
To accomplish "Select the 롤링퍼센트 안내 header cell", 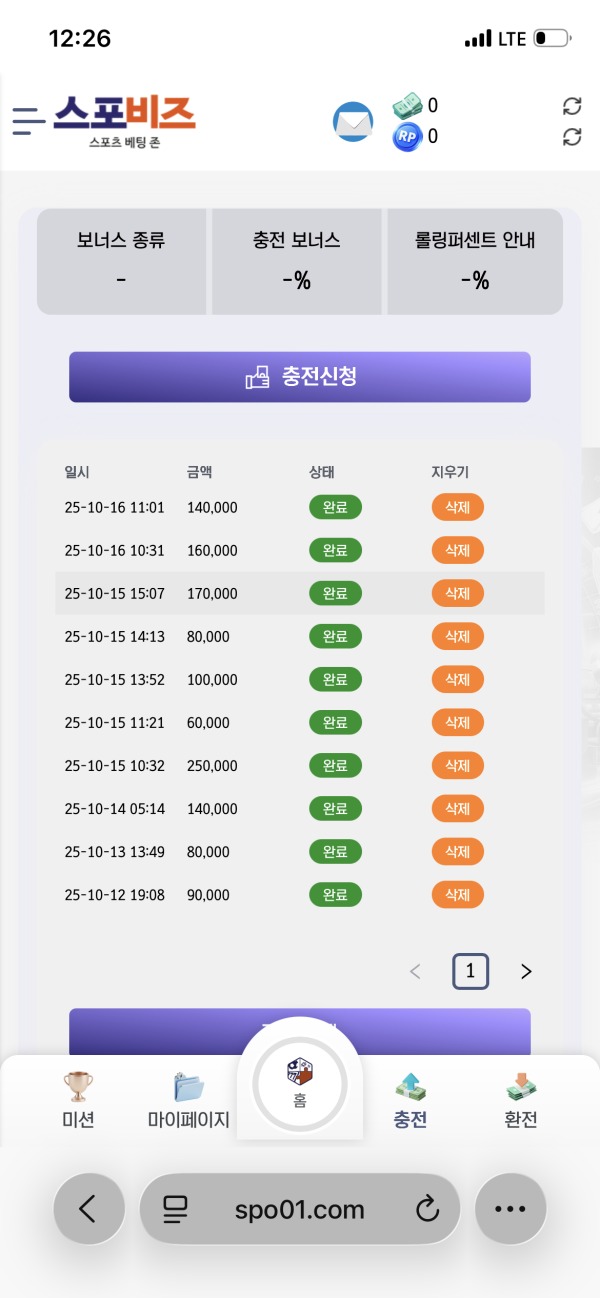I will click(474, 260).
